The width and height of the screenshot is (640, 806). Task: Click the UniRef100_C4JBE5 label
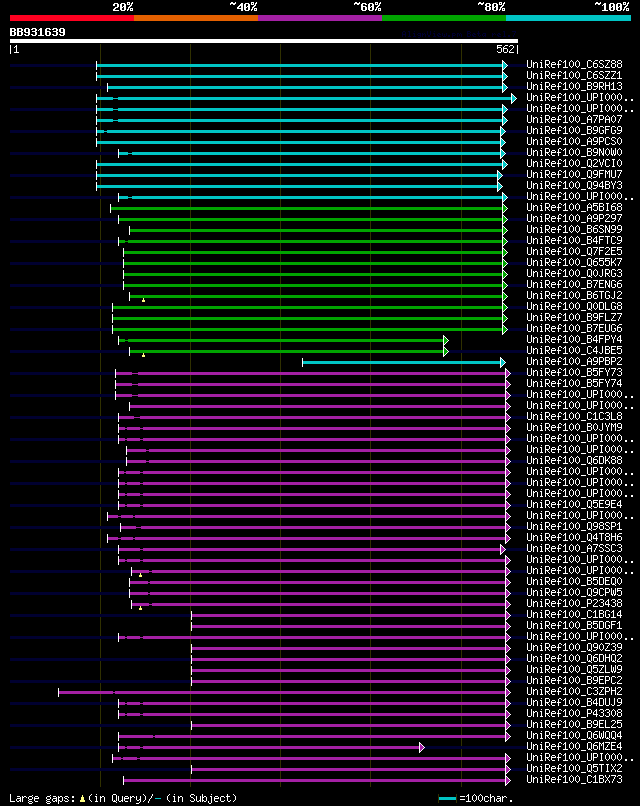click(574, 350)
